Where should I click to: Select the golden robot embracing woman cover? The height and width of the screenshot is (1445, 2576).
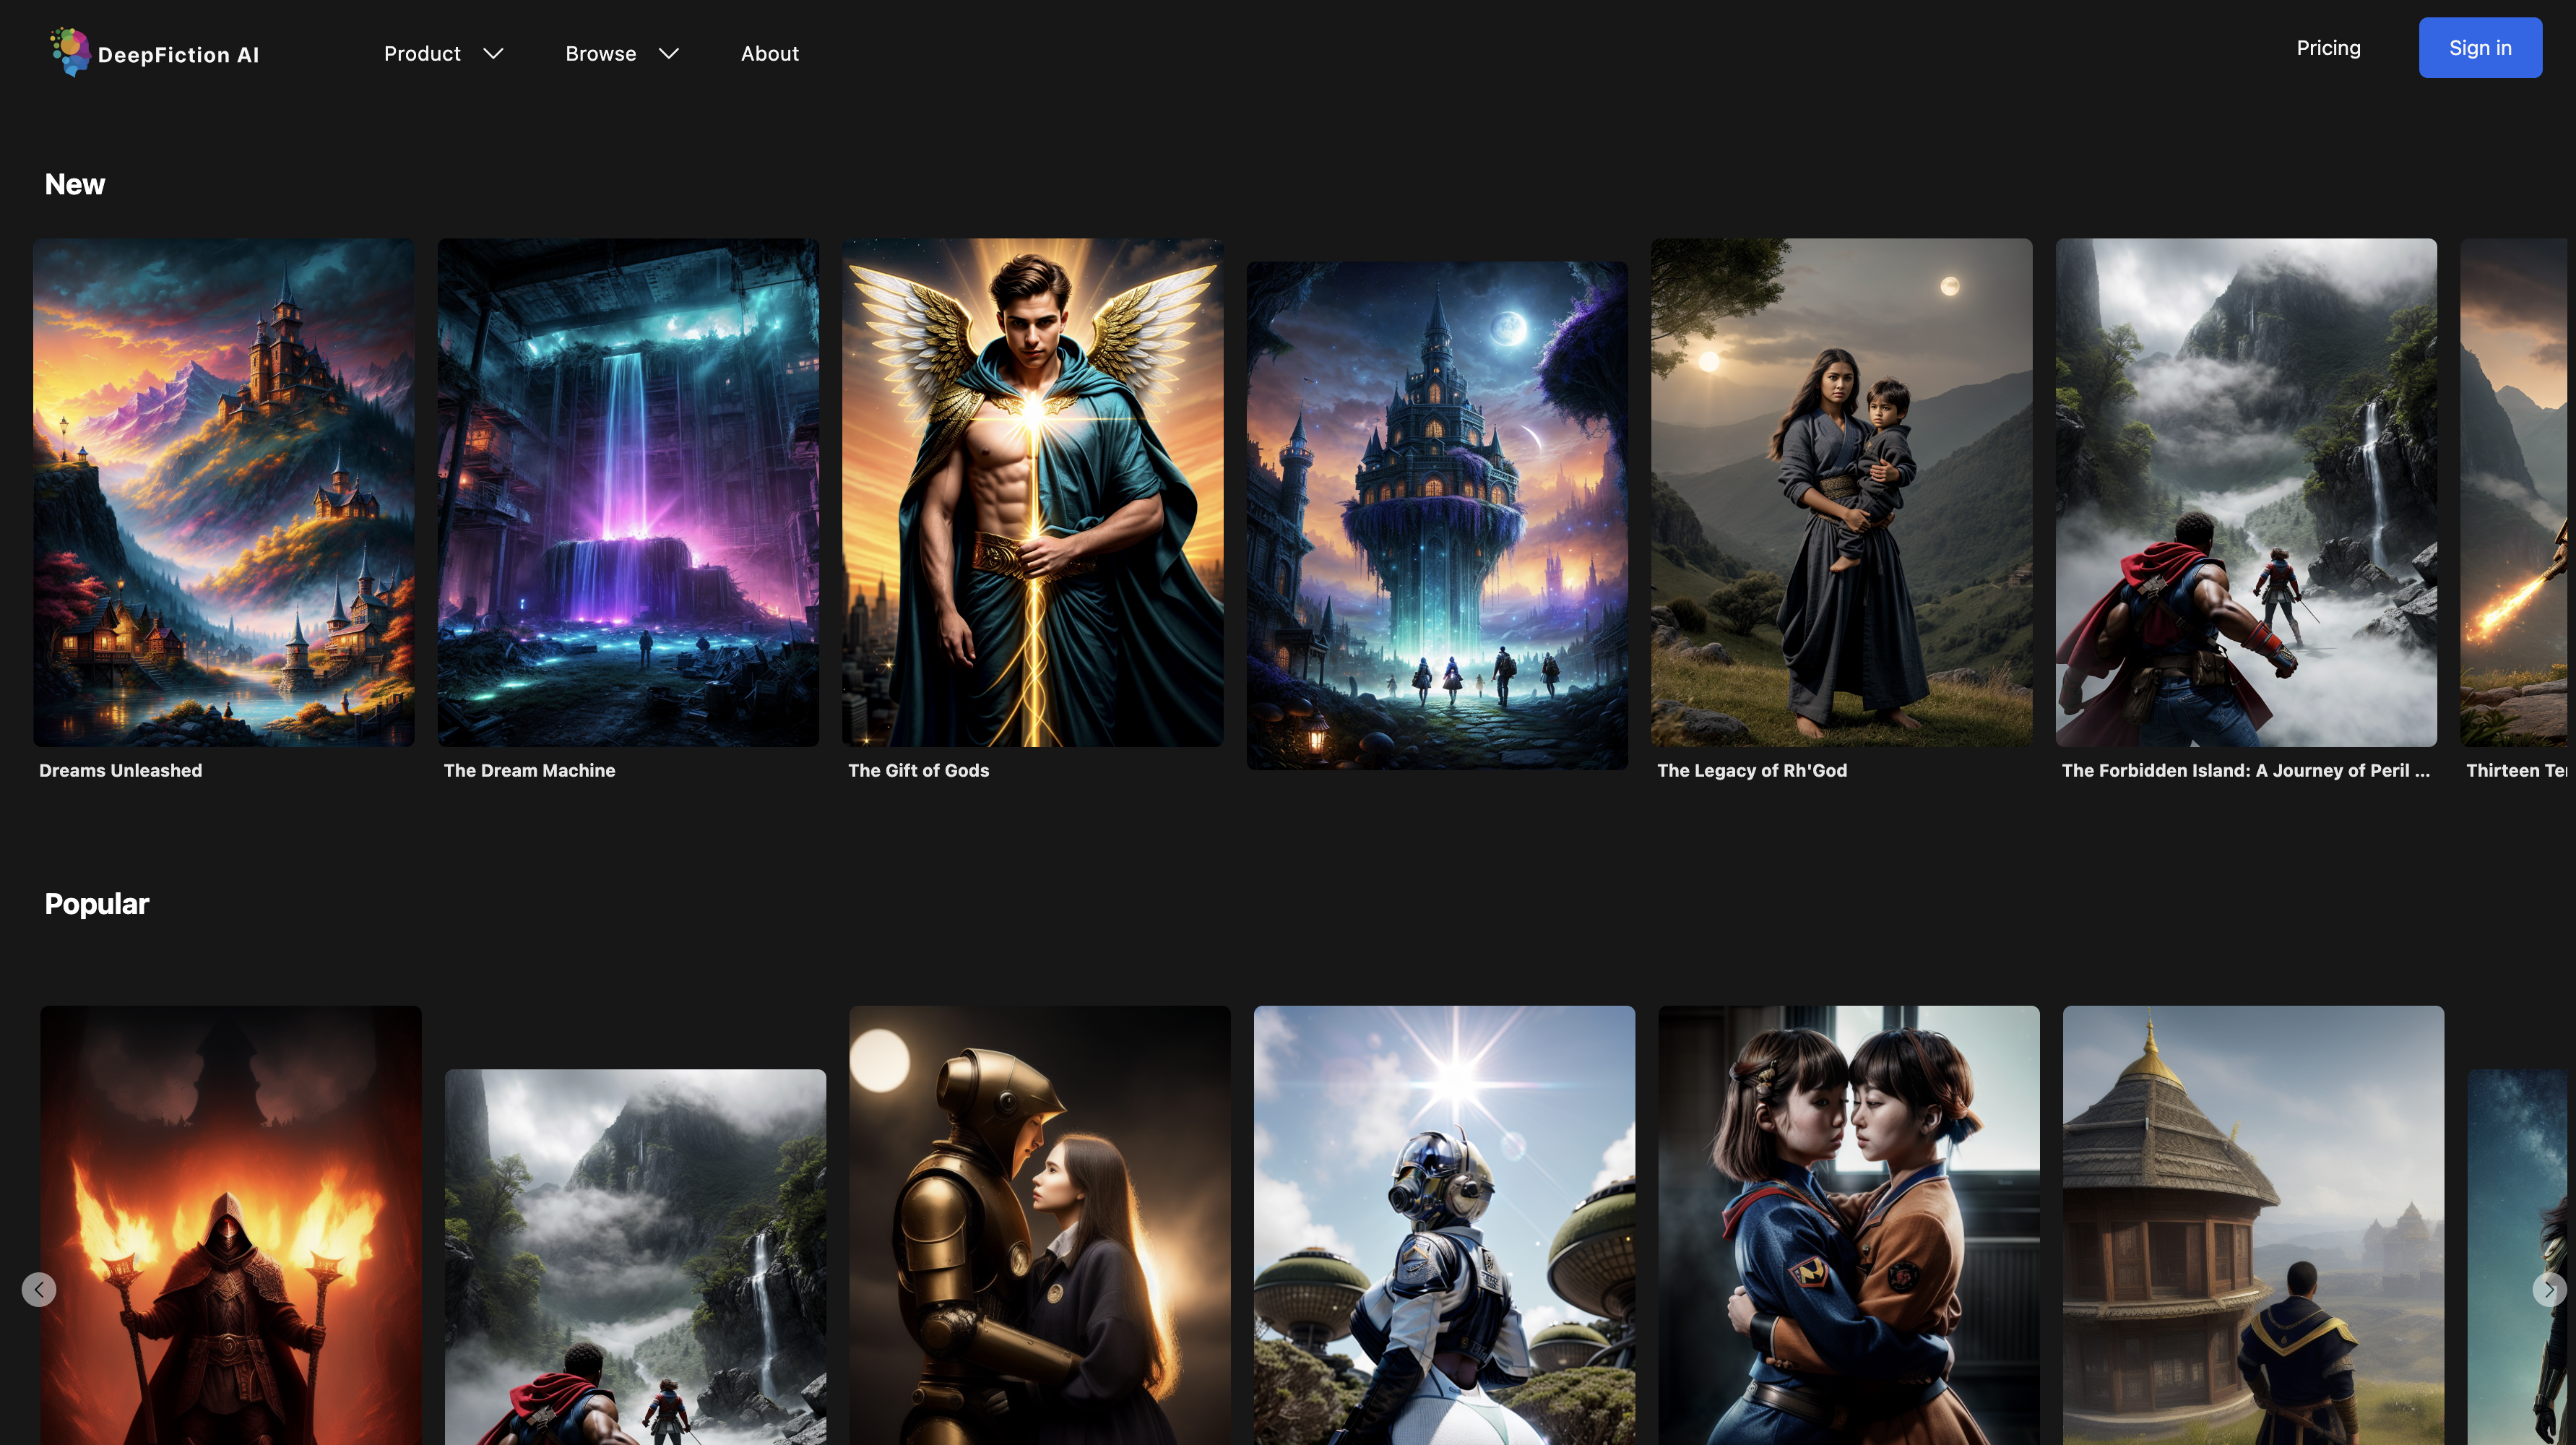pyautogui.click(x=1039, y=1225)
